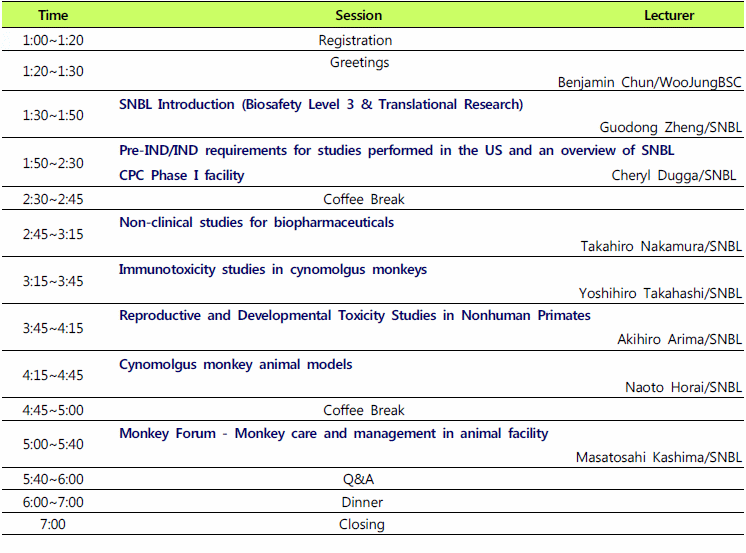The width and height of the screenshot is (746, 553).
Task: Select the '3:15~3:45' time cell
Action: (53, 281)
